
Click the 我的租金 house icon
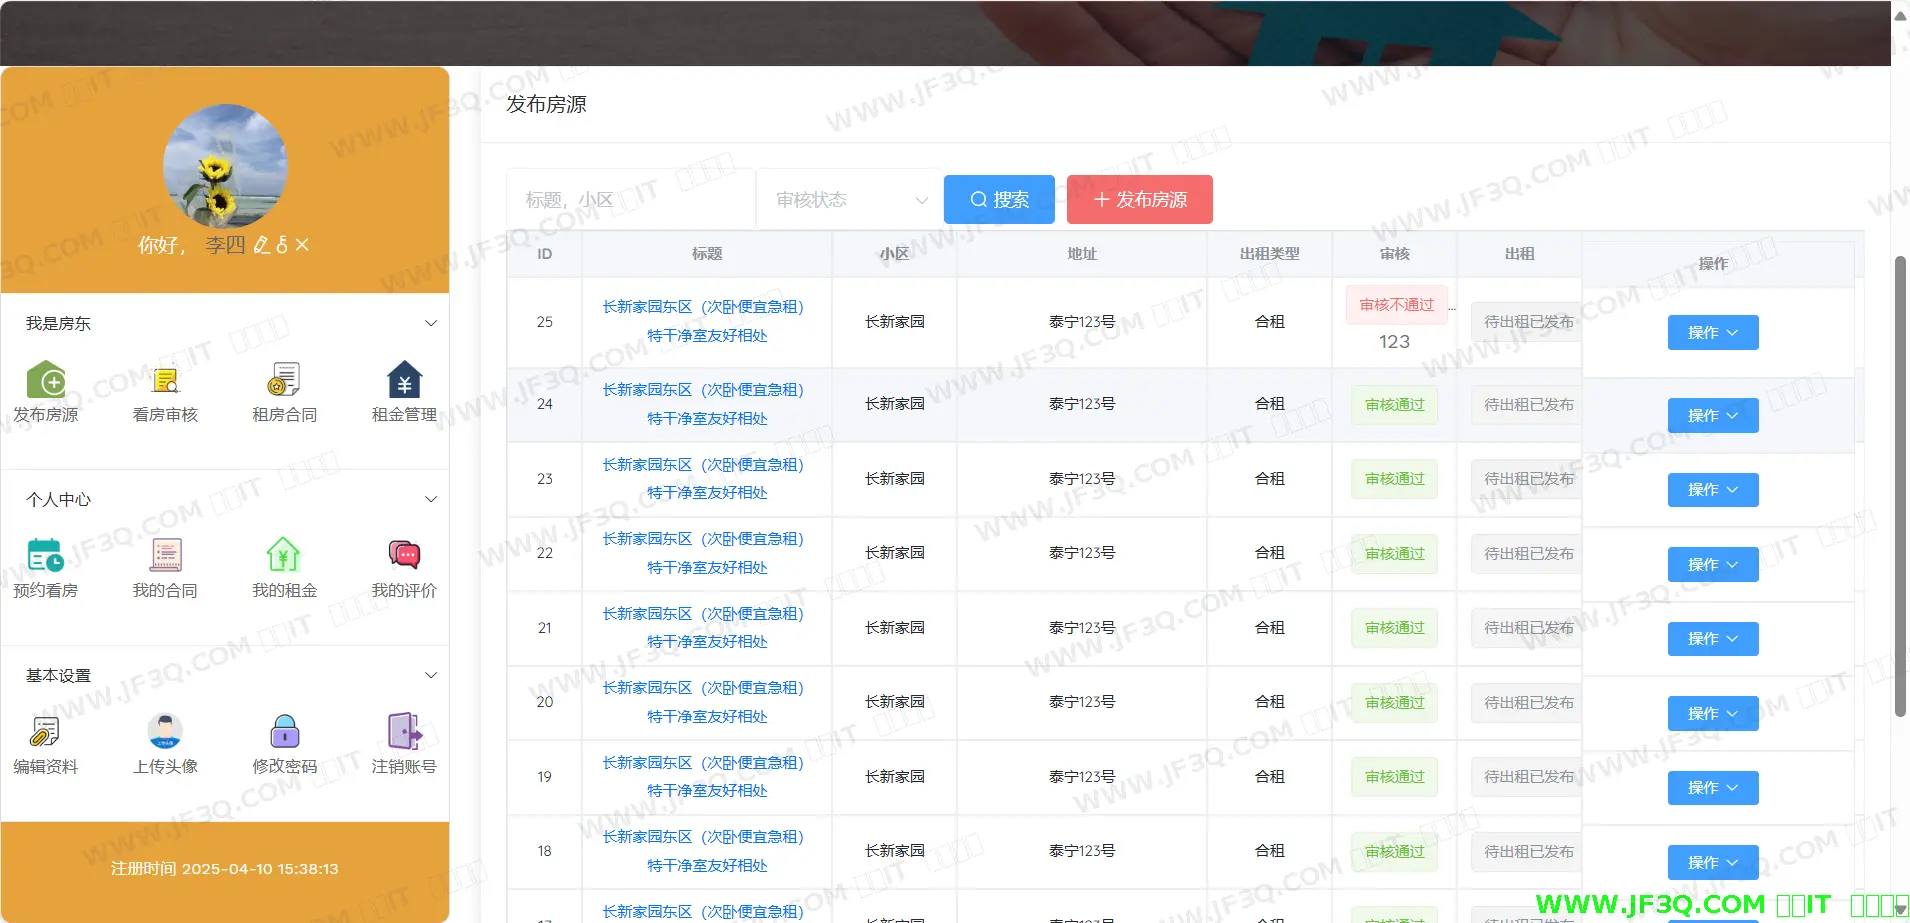(284, 556)
